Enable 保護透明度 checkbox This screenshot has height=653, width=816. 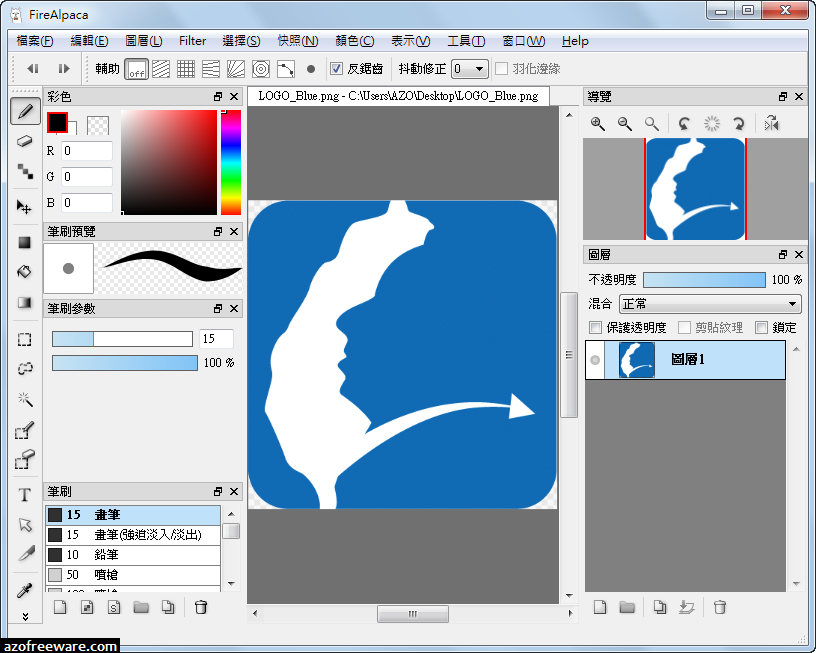(x=595, y=327)
